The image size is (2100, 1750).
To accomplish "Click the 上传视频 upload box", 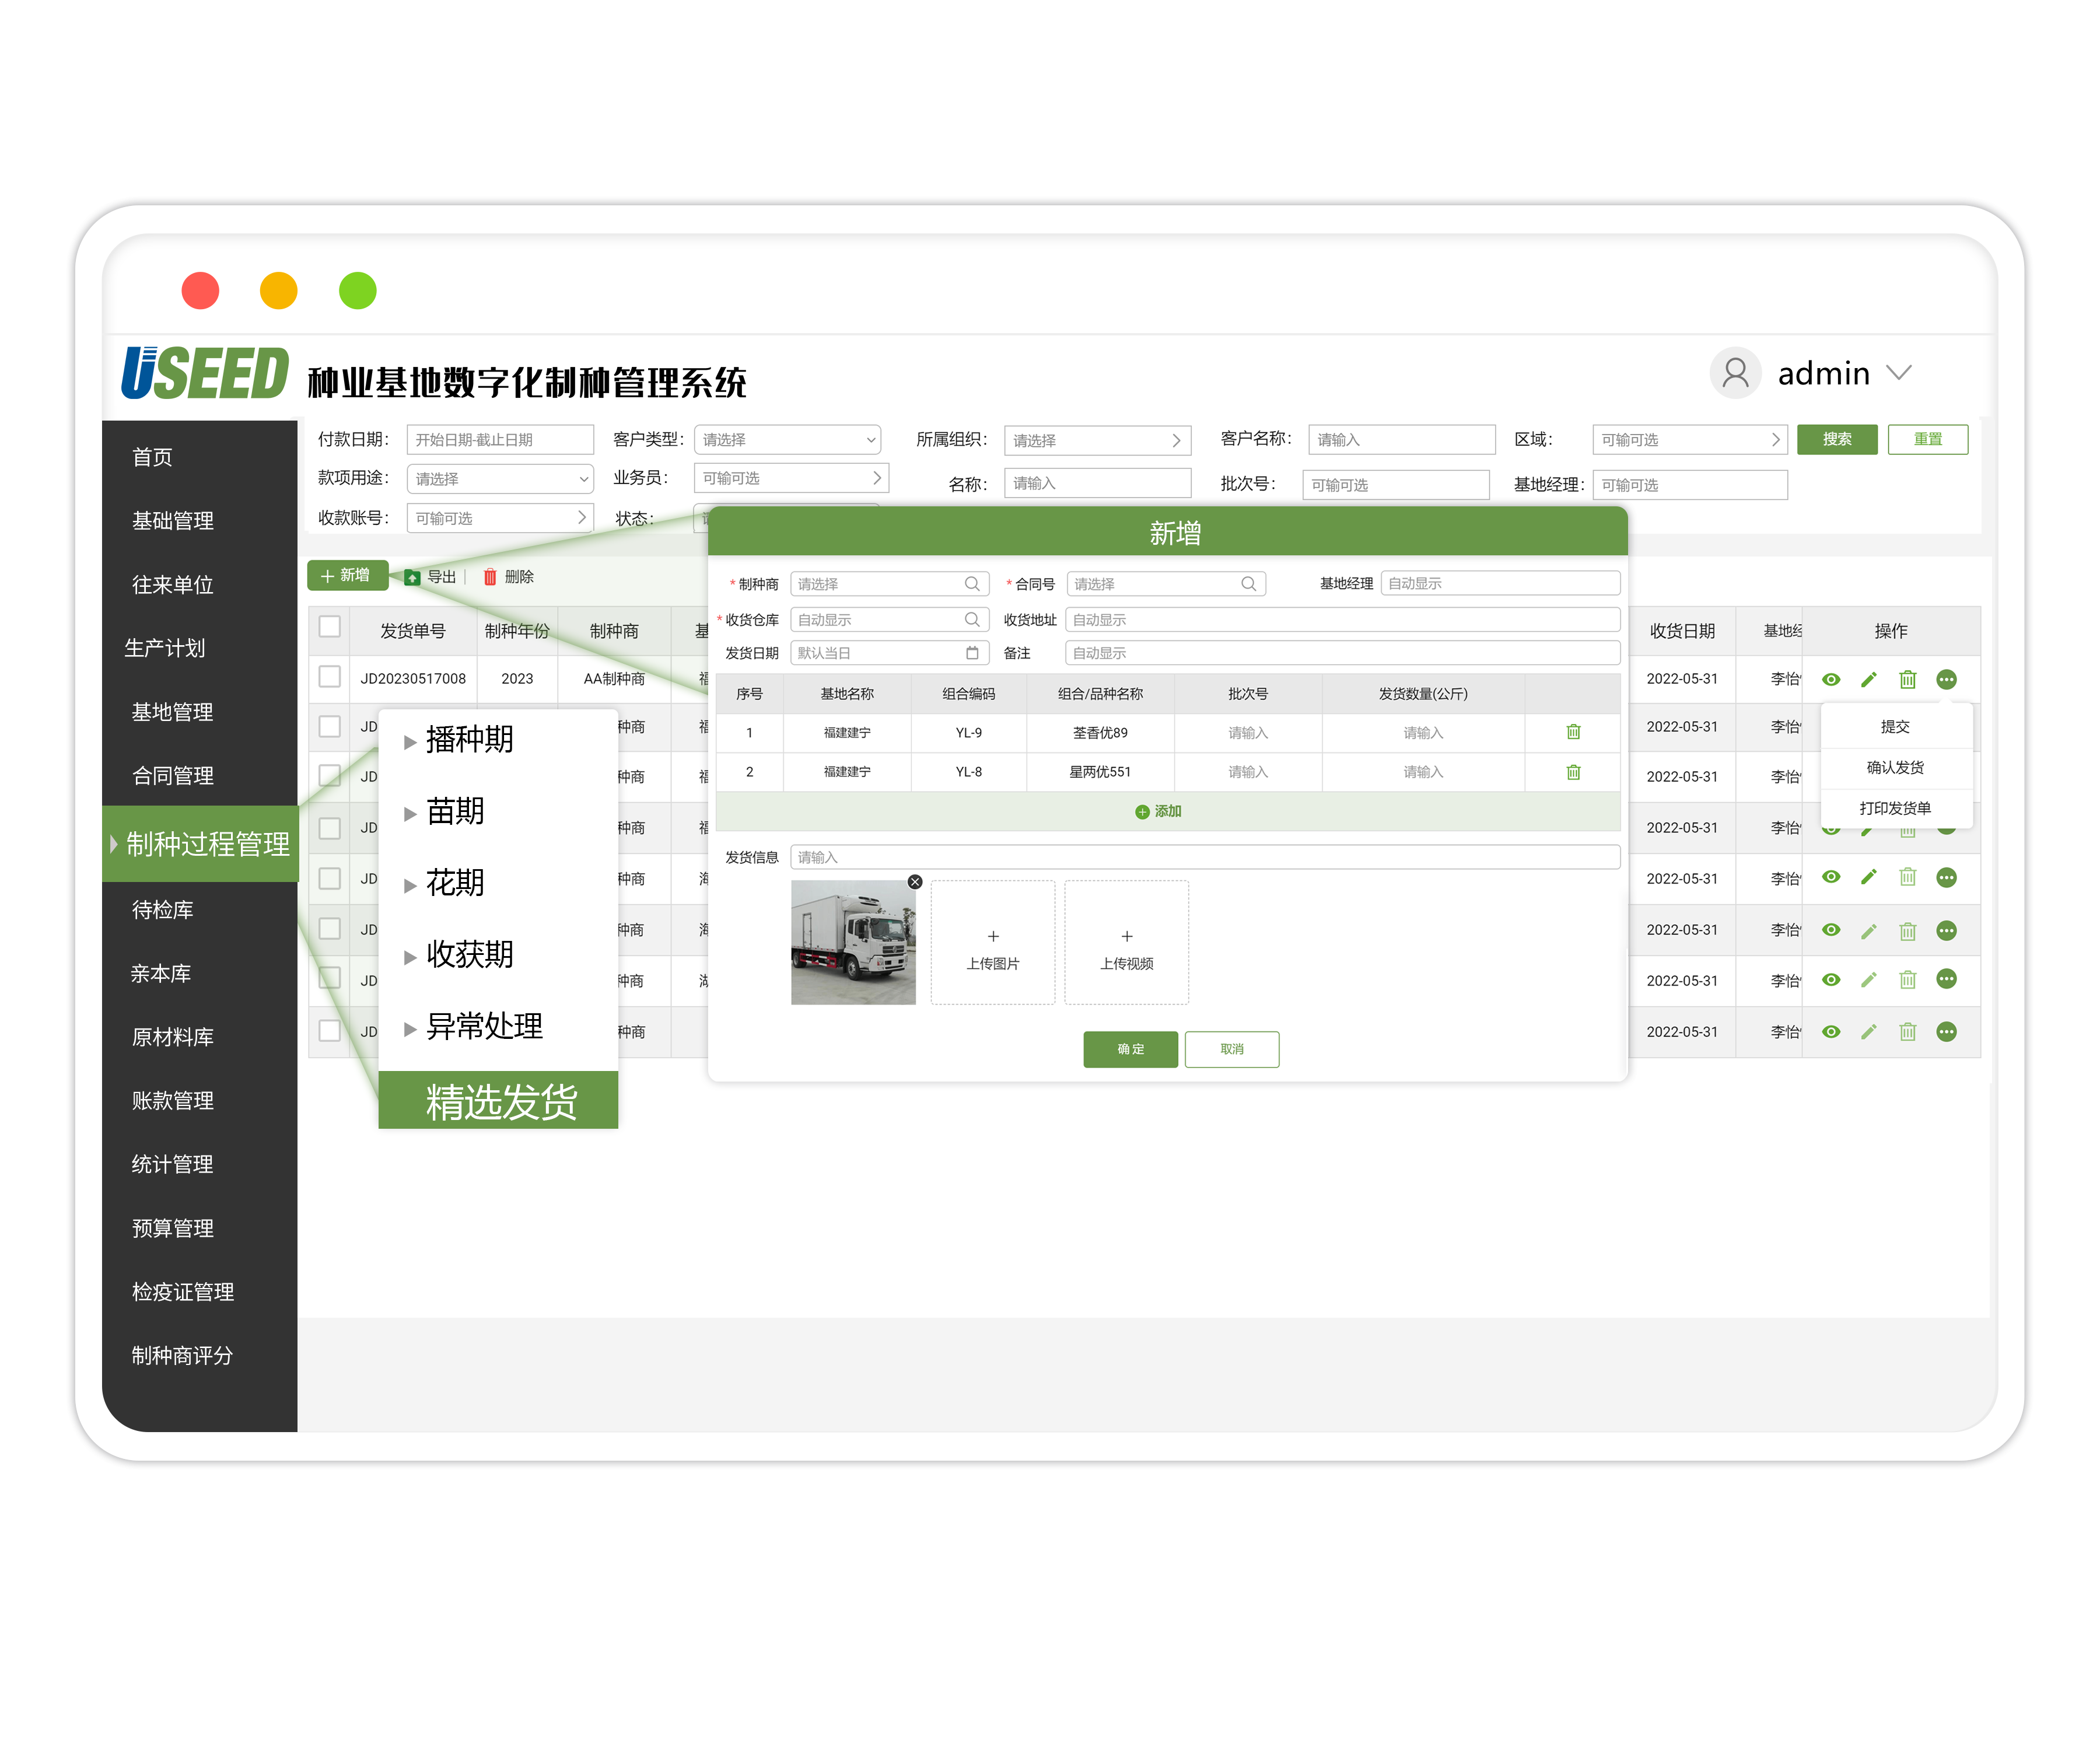I will click(x=1126, y=943).
